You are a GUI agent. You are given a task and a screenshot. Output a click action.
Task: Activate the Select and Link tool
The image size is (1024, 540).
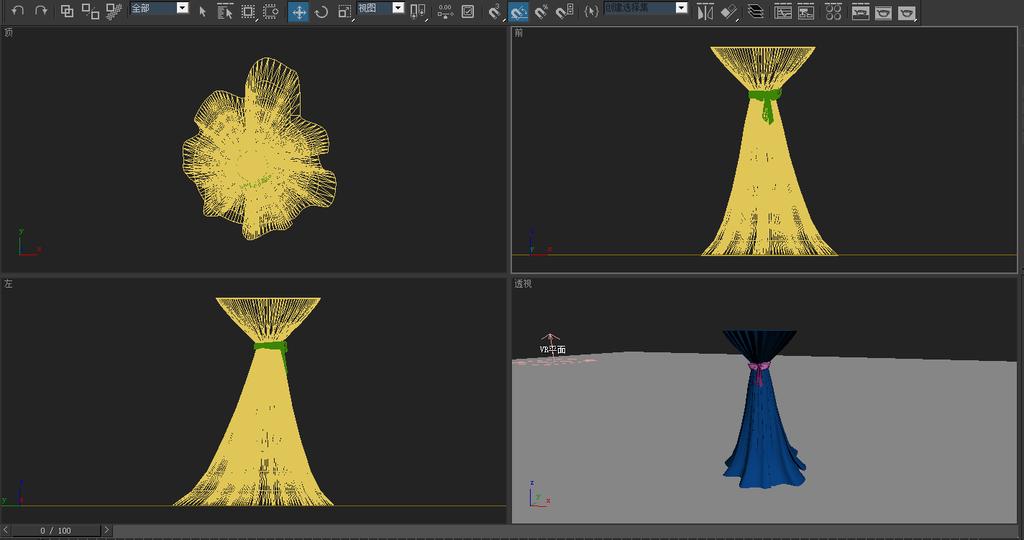coord(67,11)
